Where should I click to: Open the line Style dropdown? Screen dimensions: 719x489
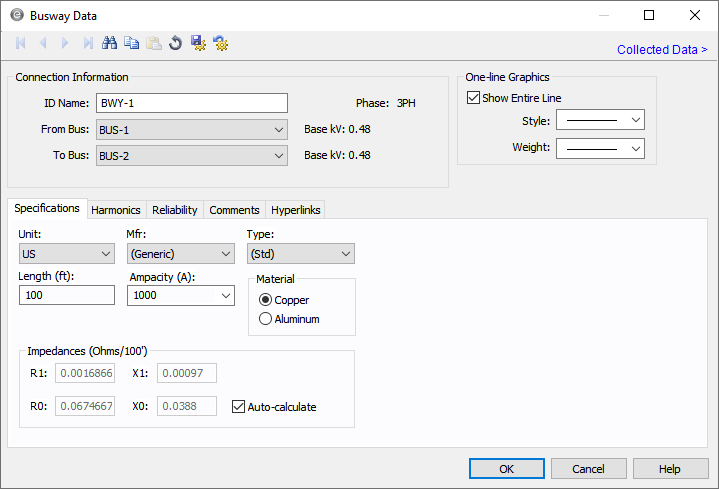[x=600, y=120]
